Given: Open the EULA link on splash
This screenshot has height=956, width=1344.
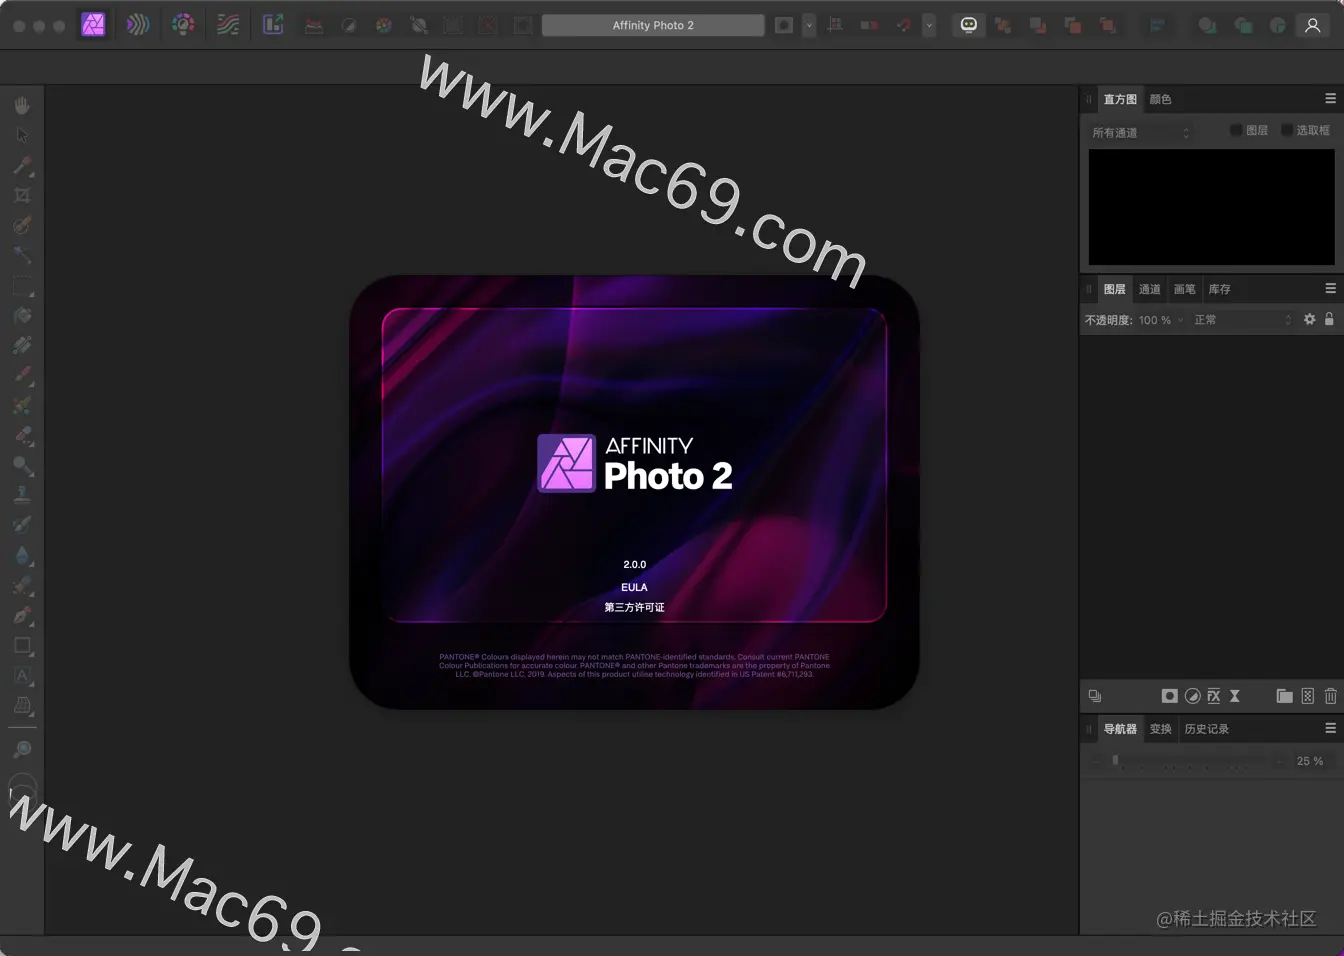Looking at the screenshot, I should (634, 587).
